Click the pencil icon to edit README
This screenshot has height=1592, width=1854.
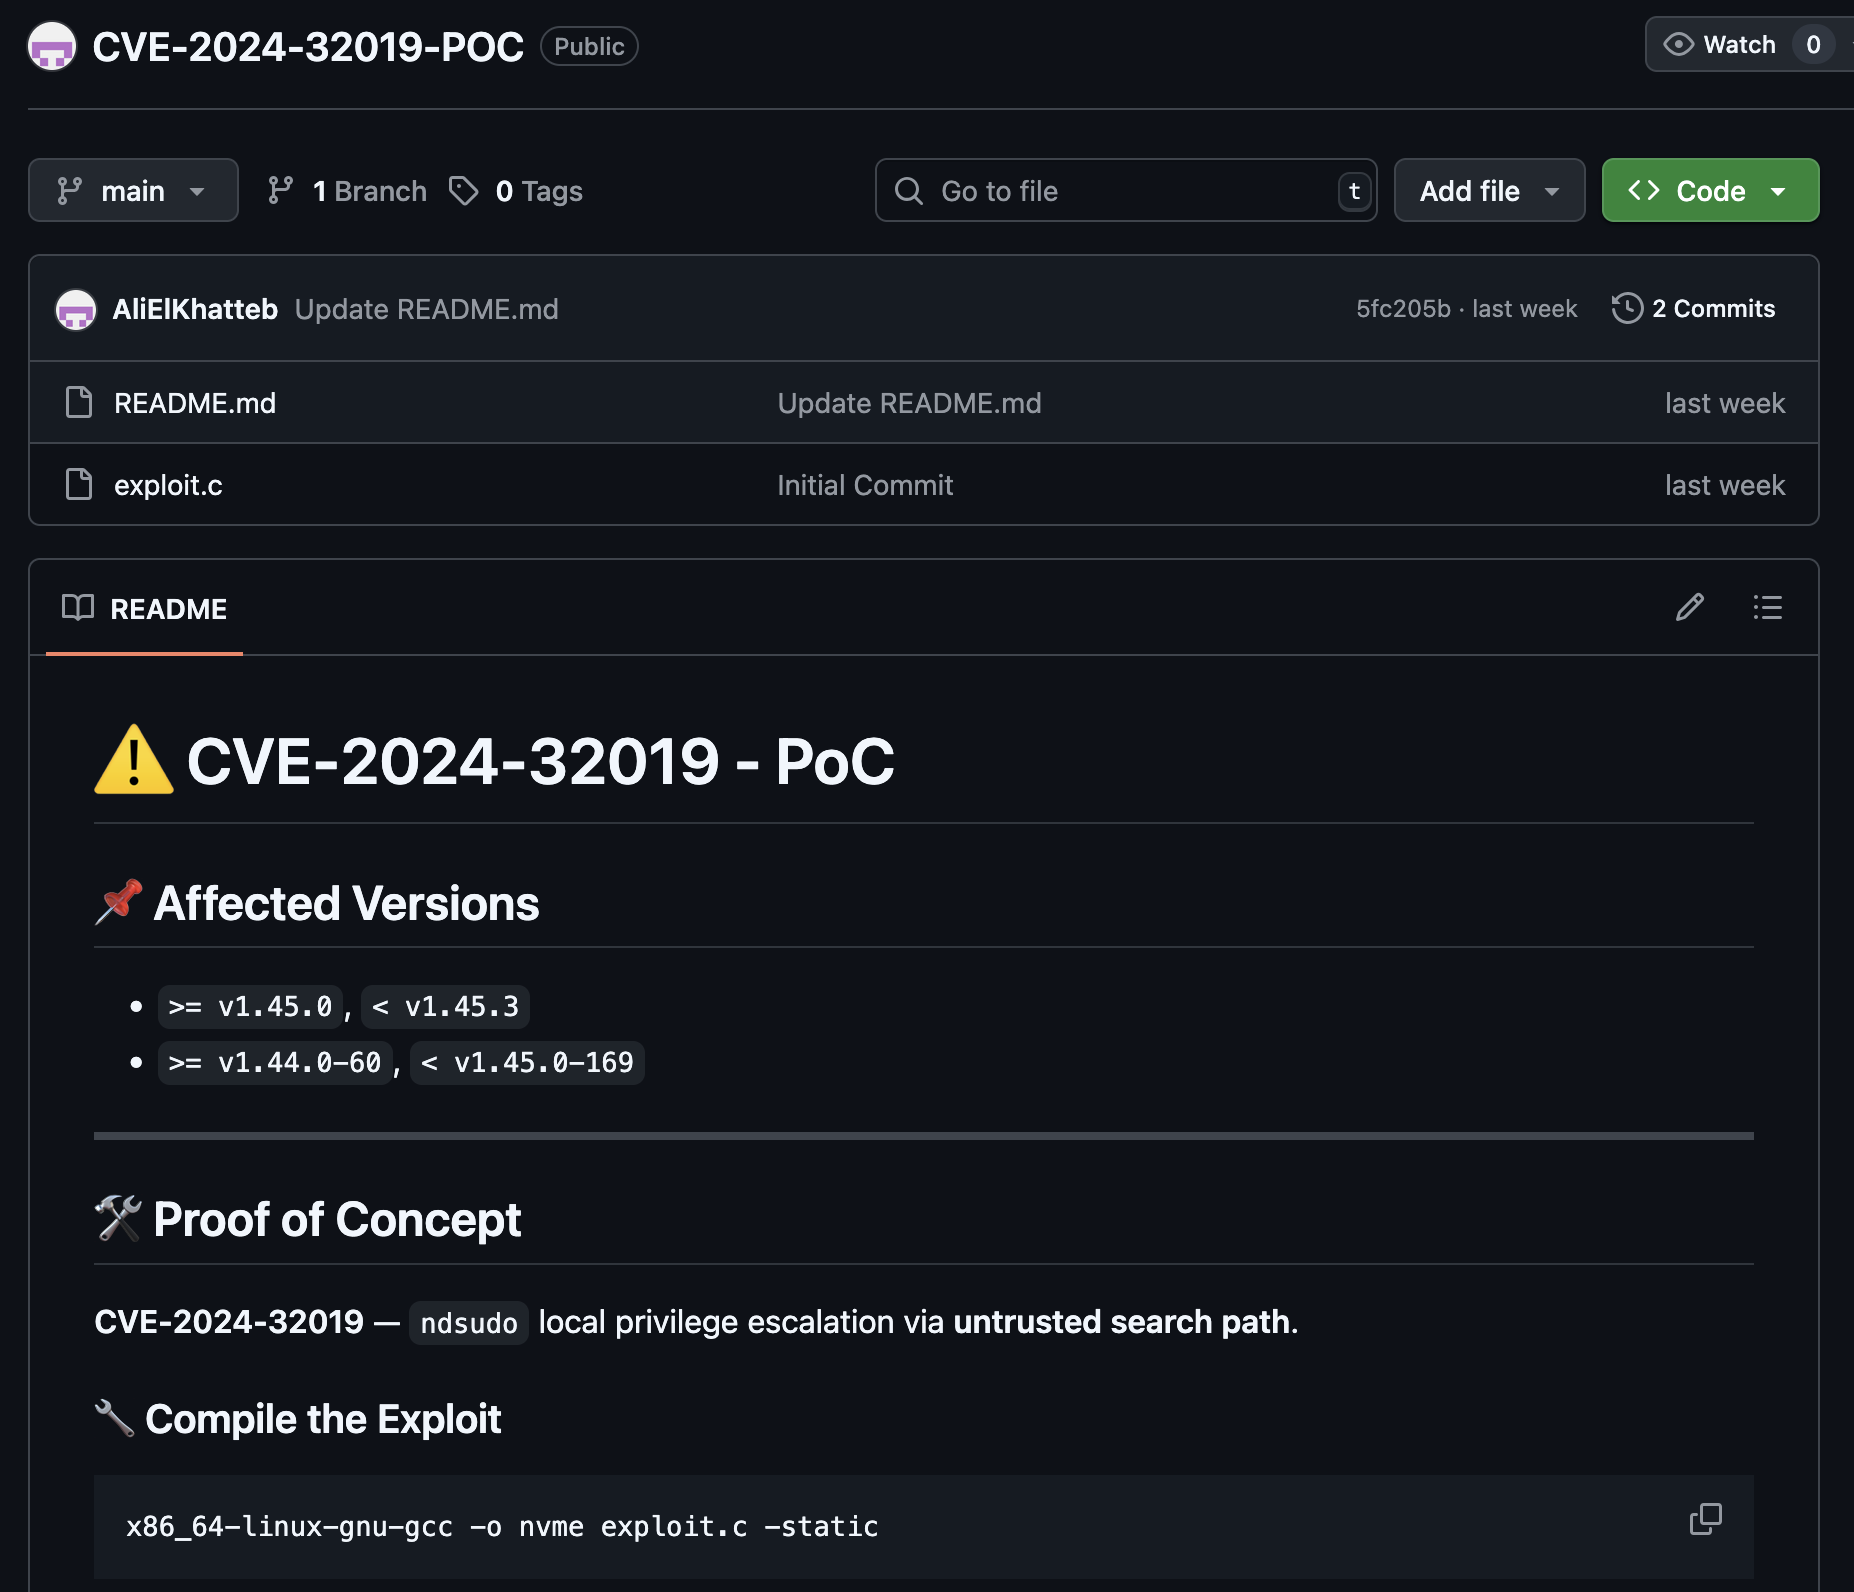coord(1689,607)
